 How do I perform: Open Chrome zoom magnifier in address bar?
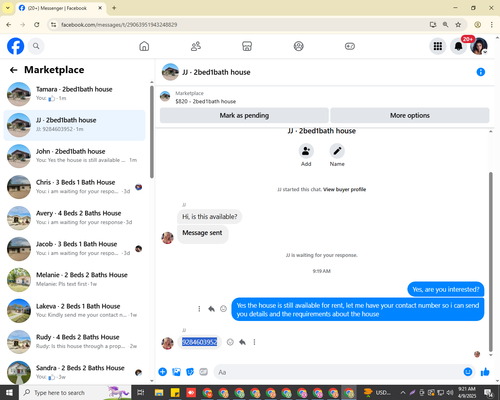pos(445,25)
